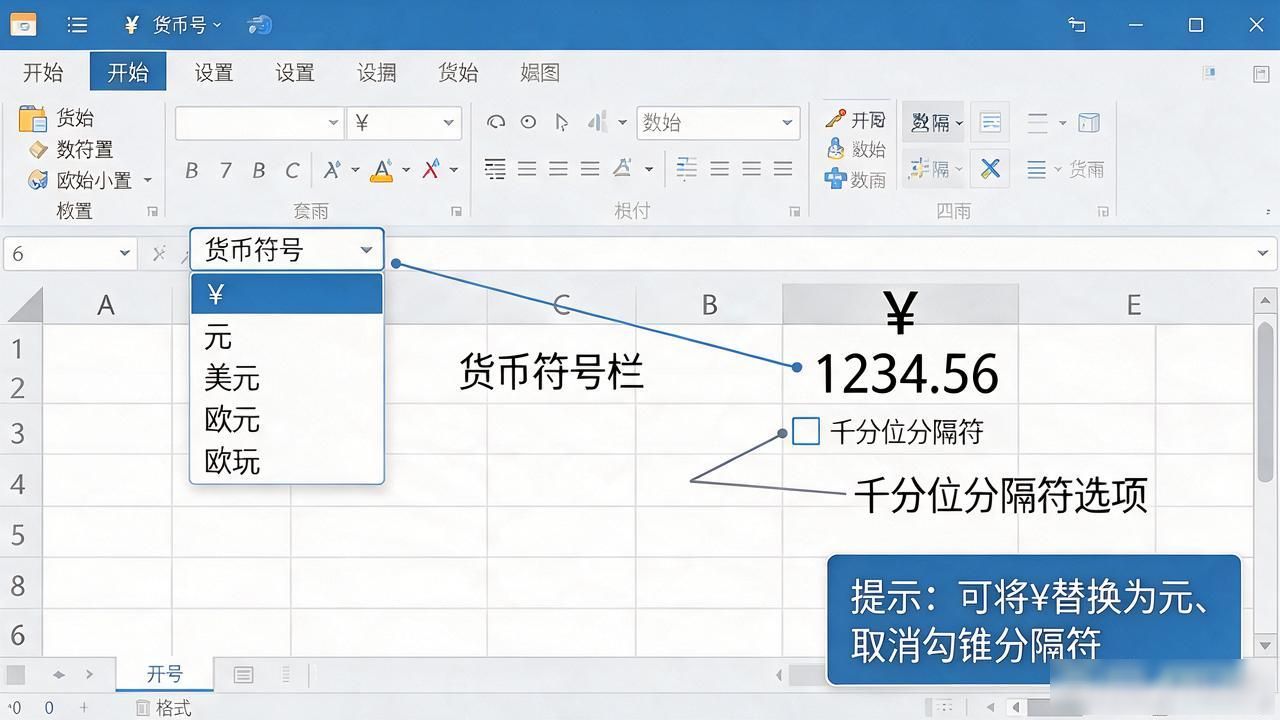Click the 数始 button with stamp icon

(x=857, y=149)
